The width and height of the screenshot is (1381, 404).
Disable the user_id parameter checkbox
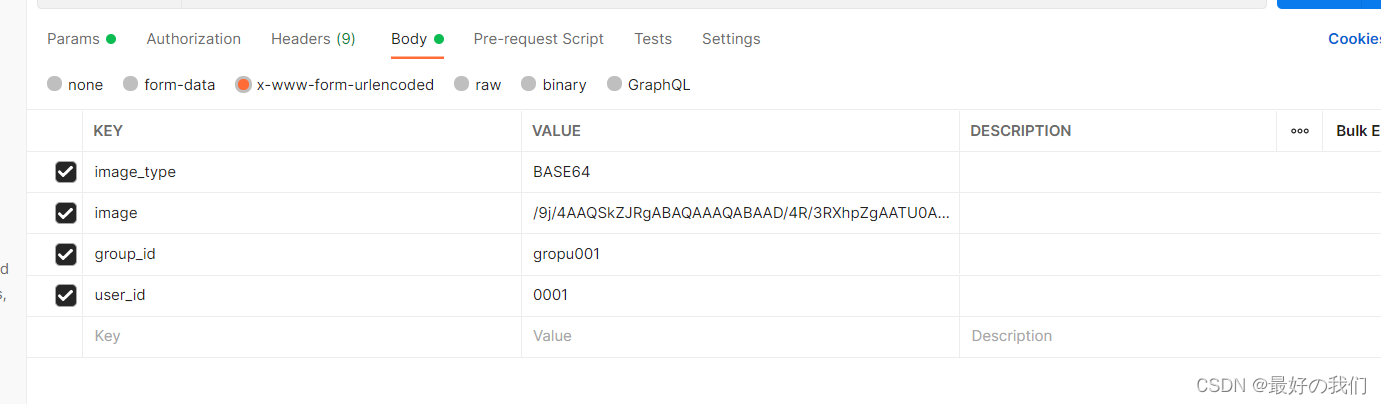[x=66, y=295]
